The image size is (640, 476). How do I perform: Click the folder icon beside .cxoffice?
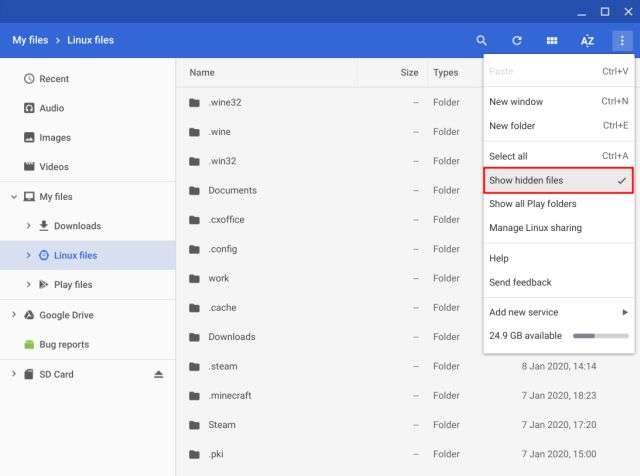(194, 220)
